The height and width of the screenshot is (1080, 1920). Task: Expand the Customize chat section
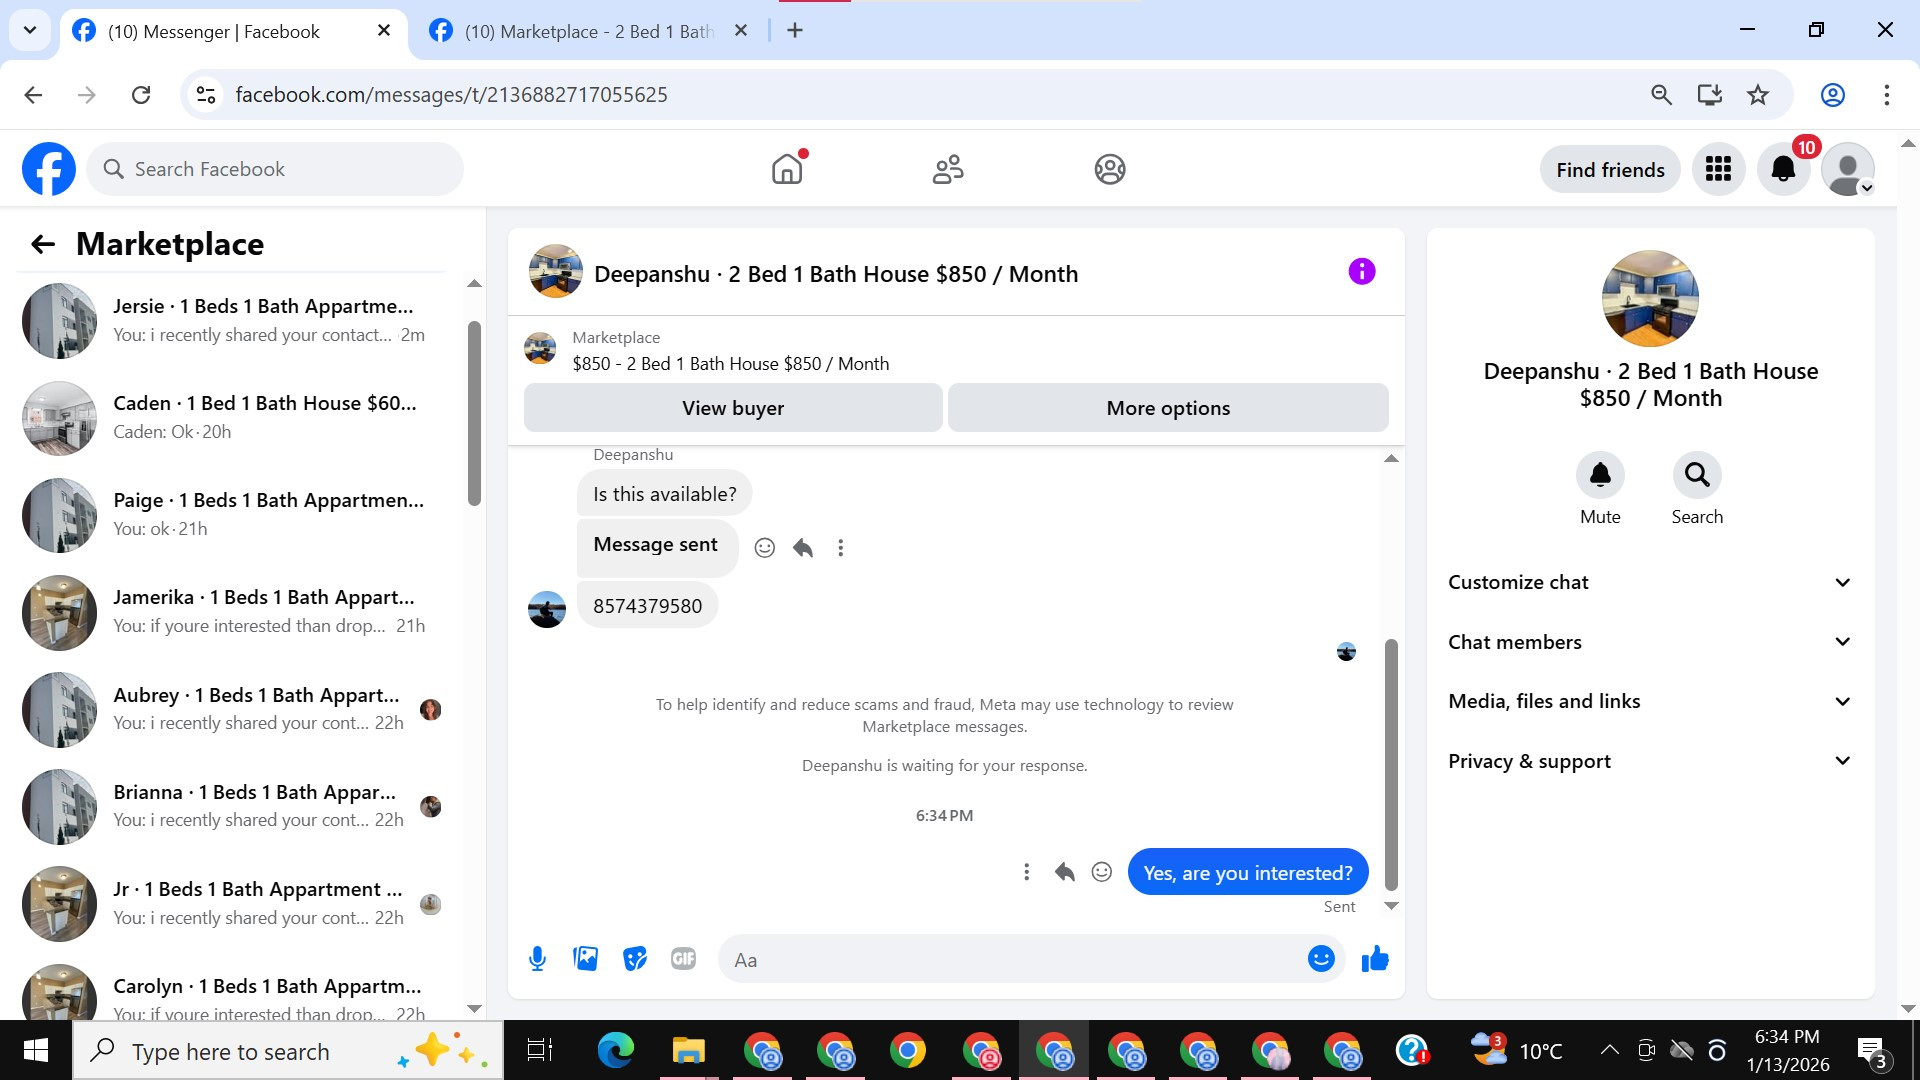[1649, 582]
